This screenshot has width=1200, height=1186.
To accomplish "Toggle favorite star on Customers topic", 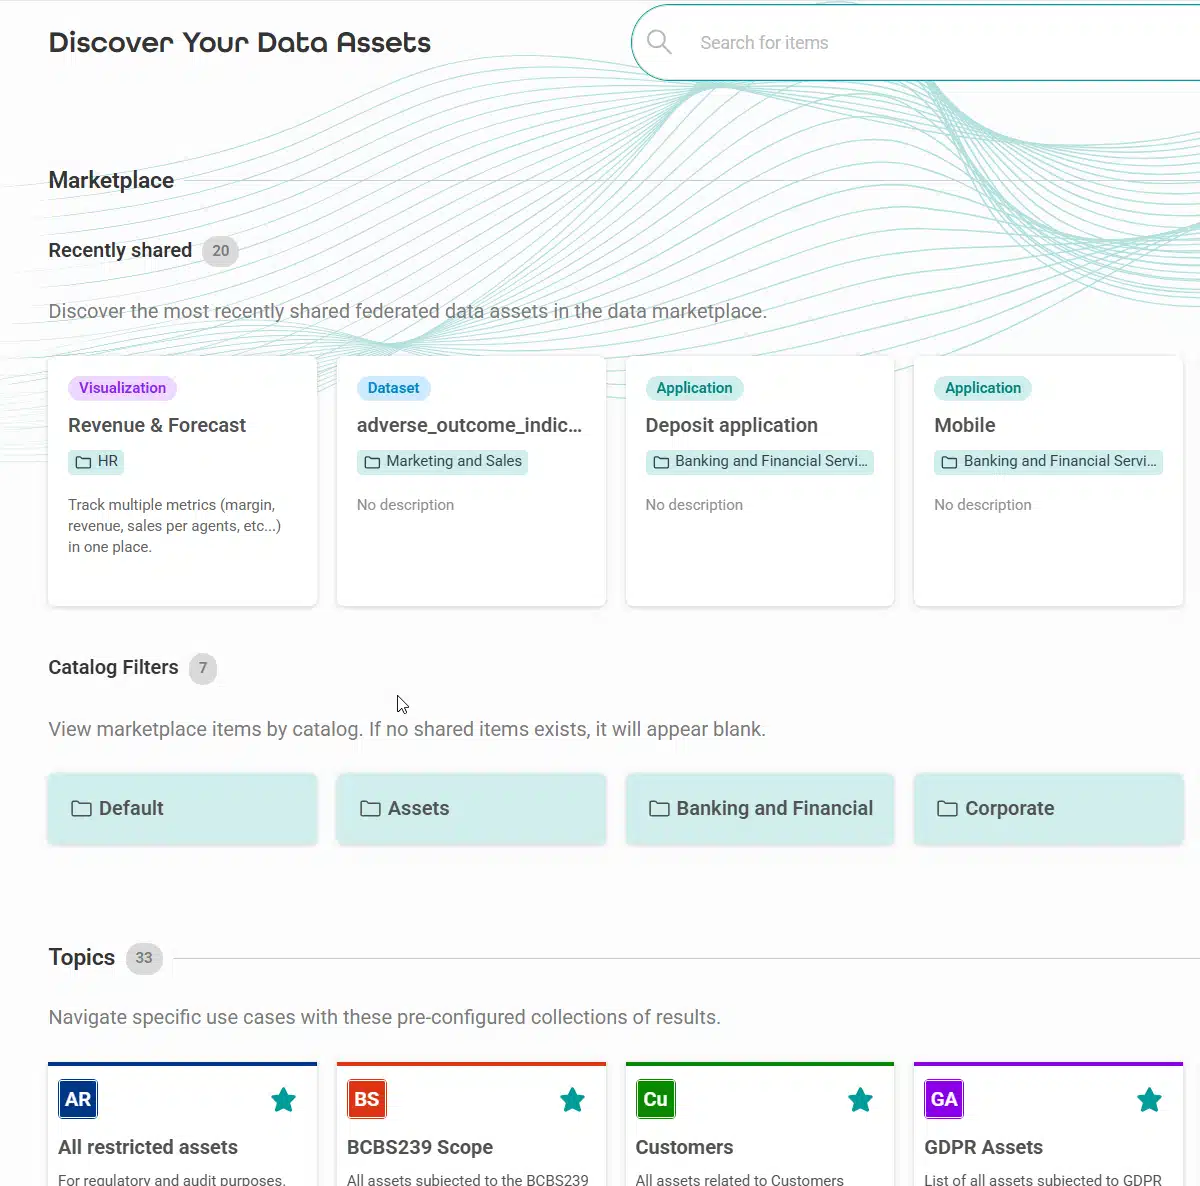I will [860, 1100].
